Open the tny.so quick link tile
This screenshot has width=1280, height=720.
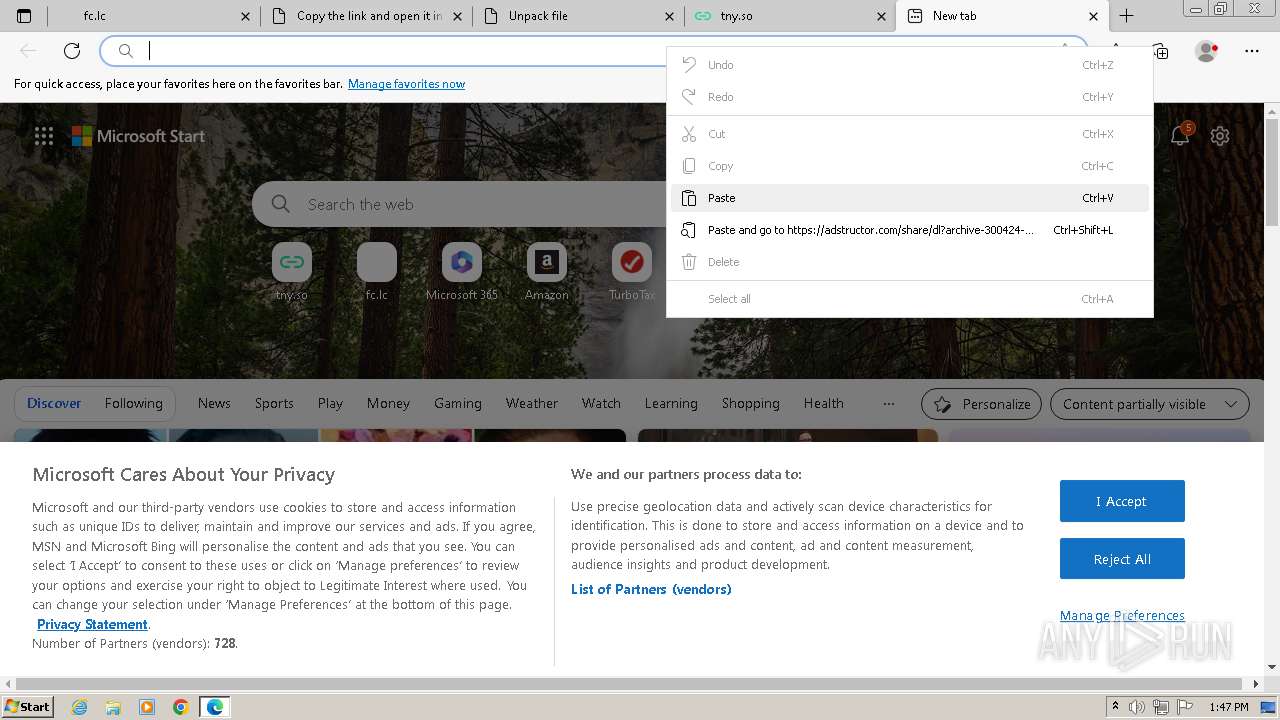tap(292, 272)
